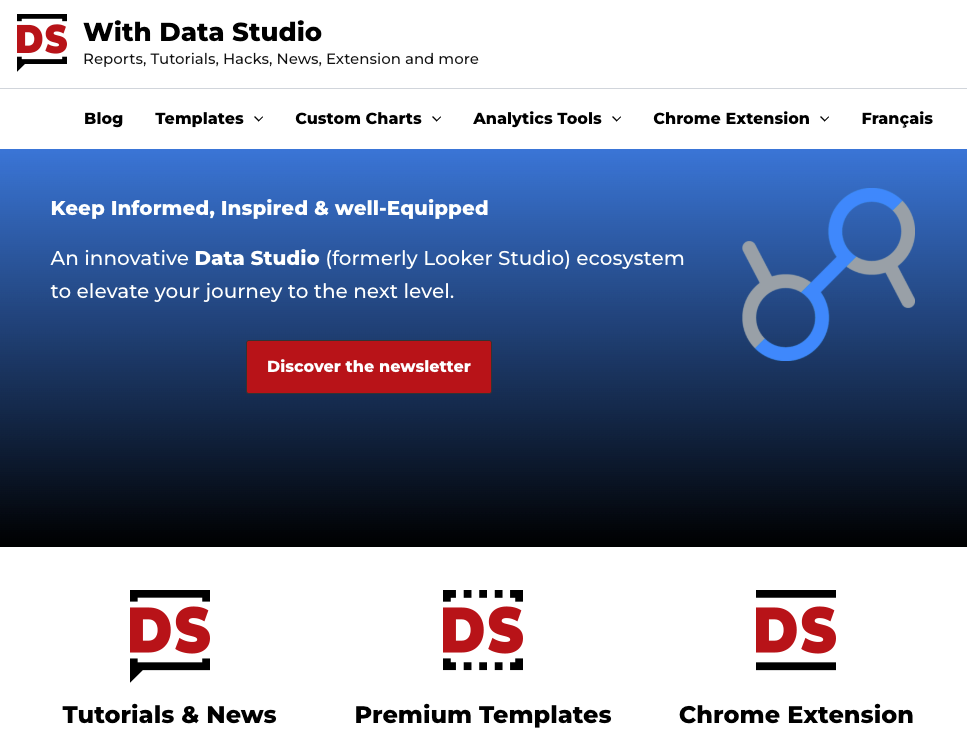967x736 pixels.
Task: Open the Custom Charts menu item
Action: [358, 118]
